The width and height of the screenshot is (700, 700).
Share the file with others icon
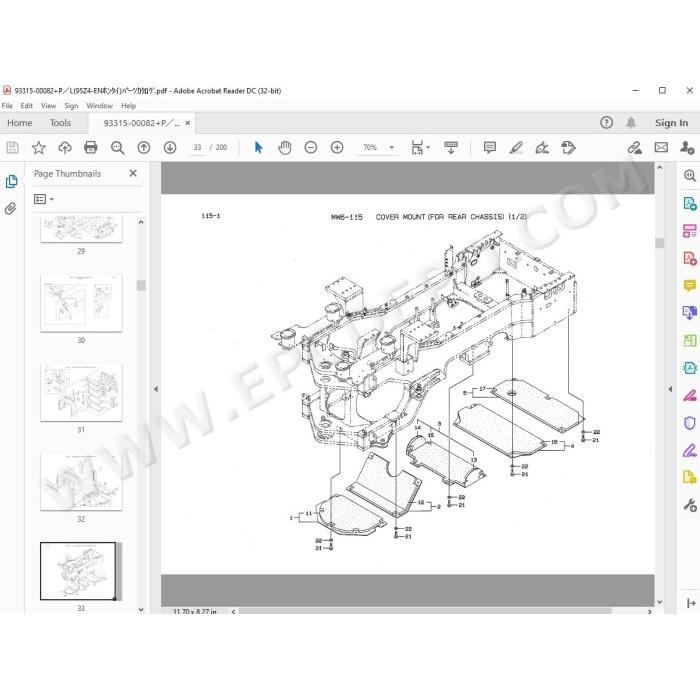(x=687, y=147)
